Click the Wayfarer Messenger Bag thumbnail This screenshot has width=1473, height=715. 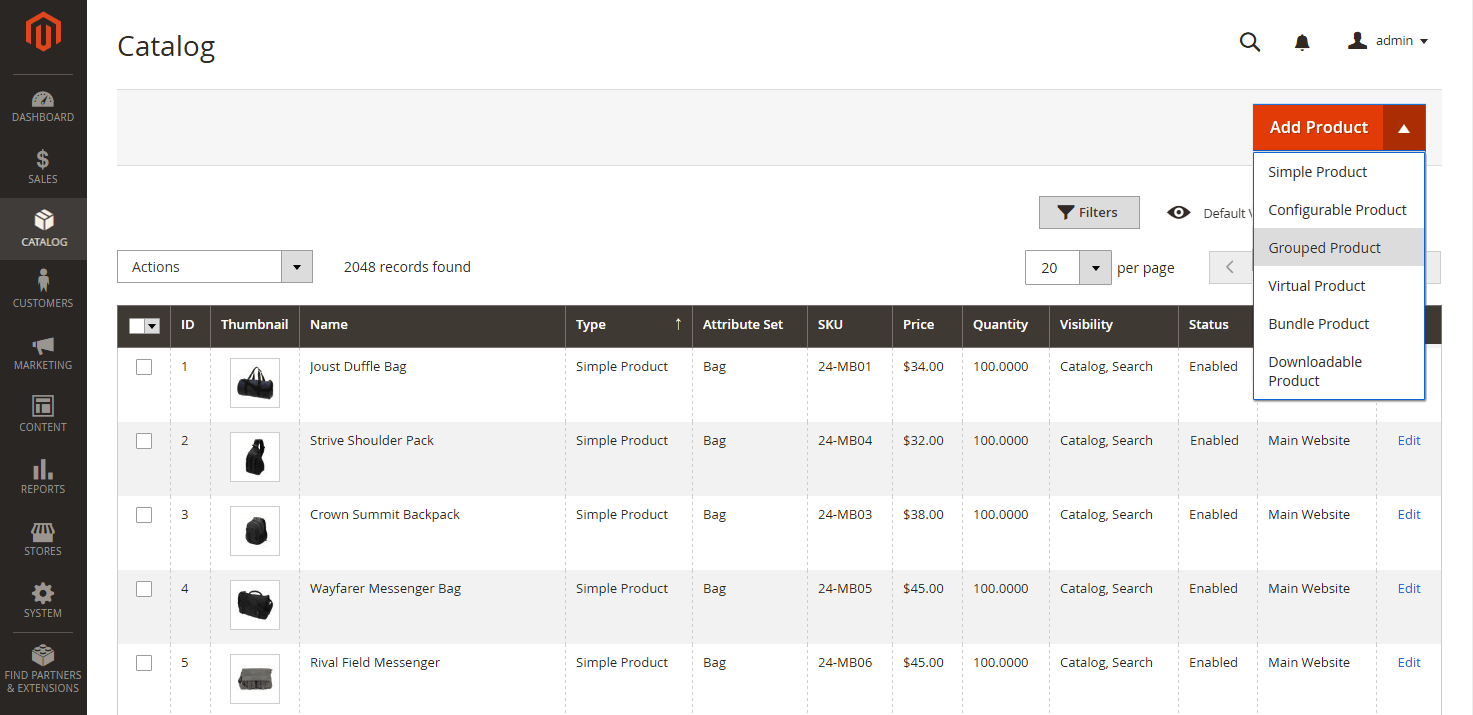[x=254, y=604]
